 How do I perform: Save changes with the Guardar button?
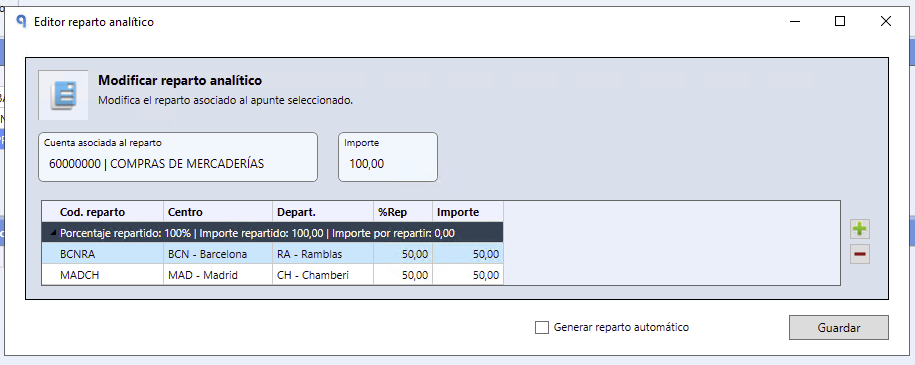(x=839, y=328)
